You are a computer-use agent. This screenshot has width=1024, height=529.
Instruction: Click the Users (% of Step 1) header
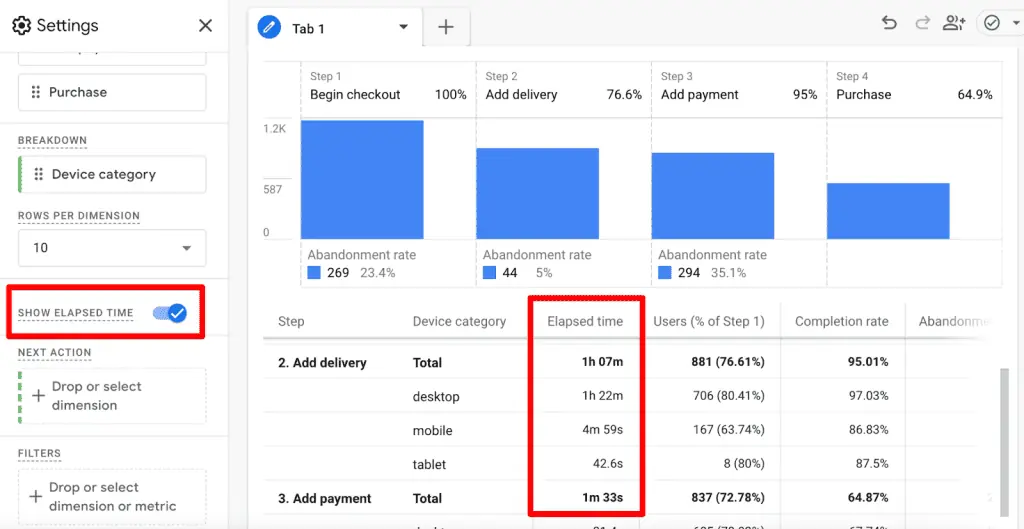[x=709, y=321]
